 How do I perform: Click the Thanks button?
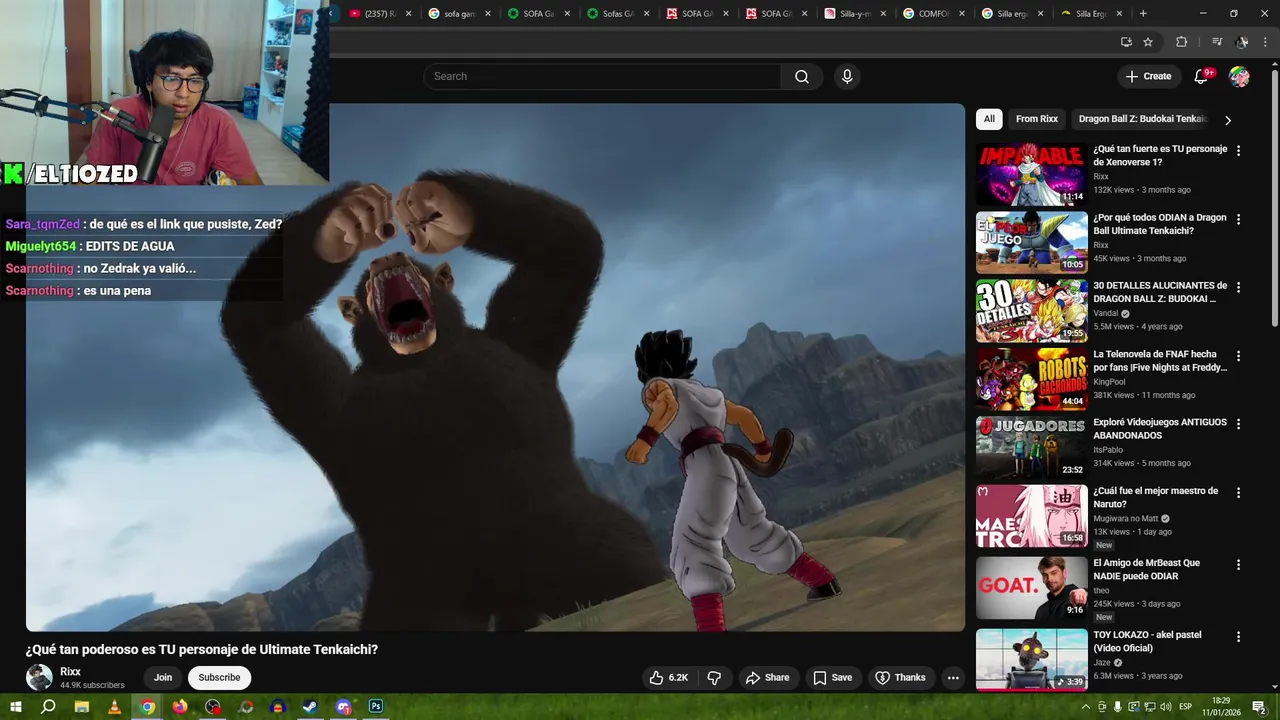click(901, 677)
